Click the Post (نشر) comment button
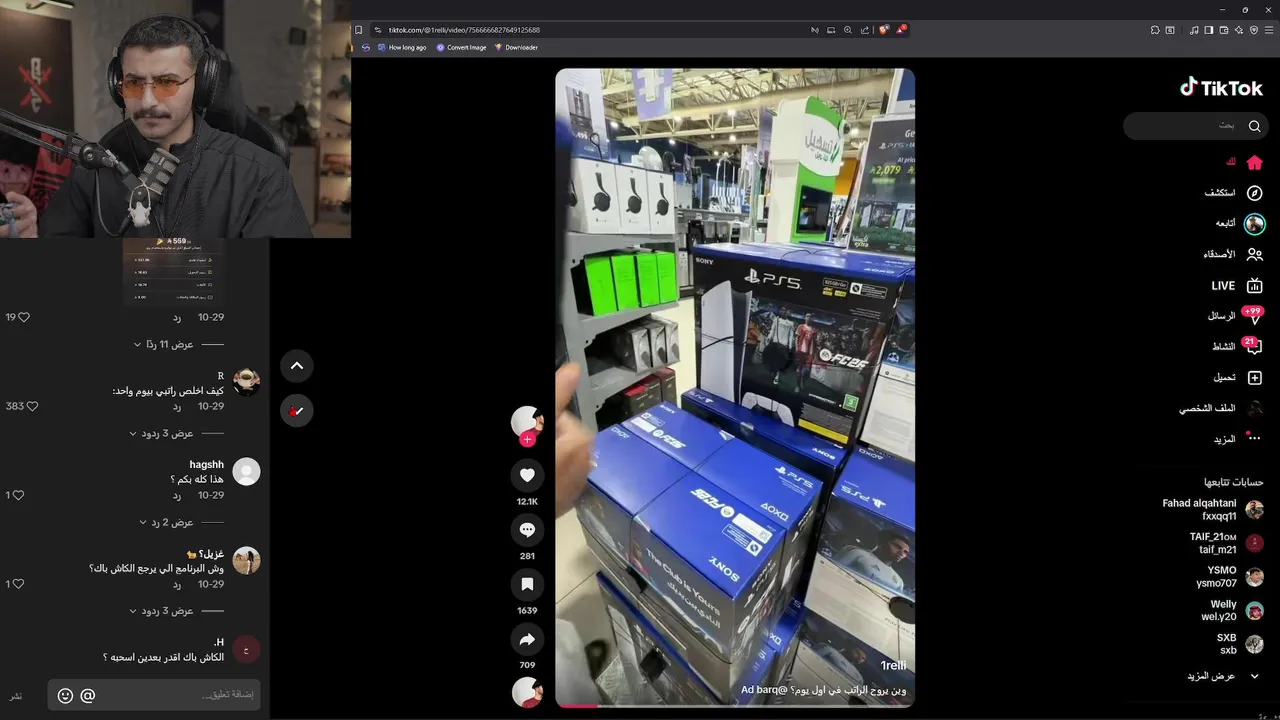1280x720 pixels. coord(16,696)
